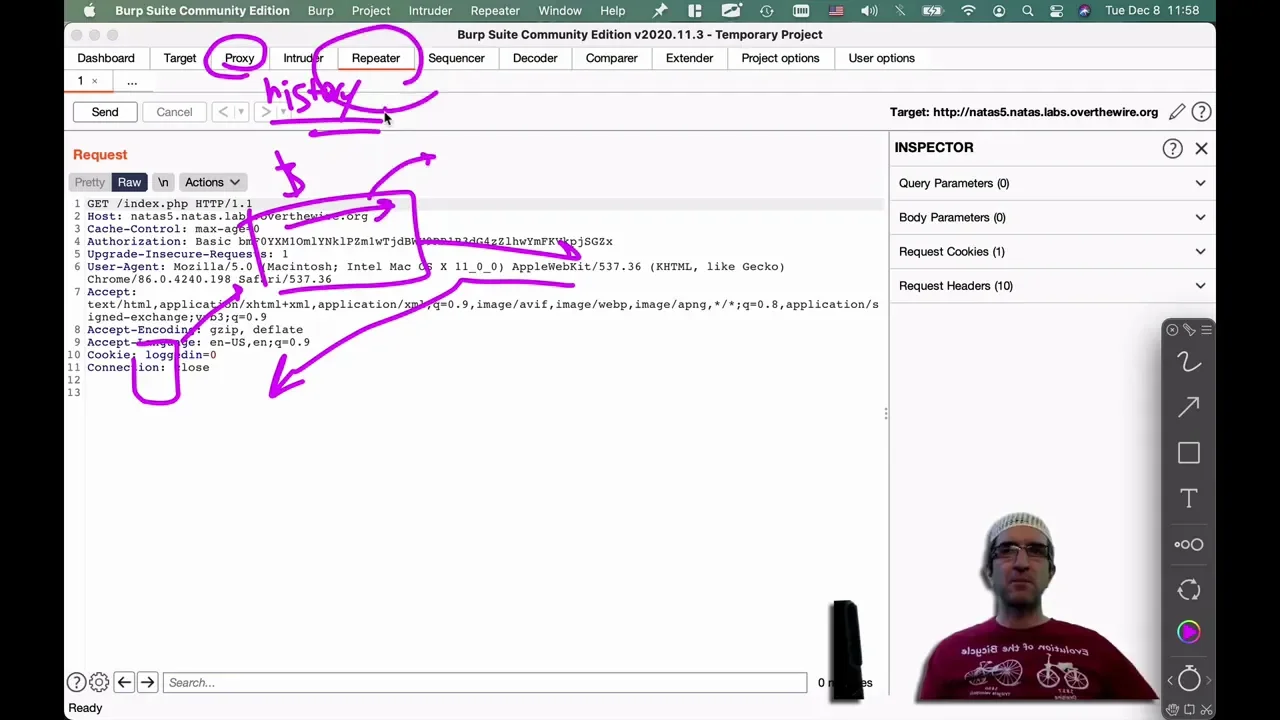Switch request view to Raw
Screen dimensions: 1280x720
(129, 182)
